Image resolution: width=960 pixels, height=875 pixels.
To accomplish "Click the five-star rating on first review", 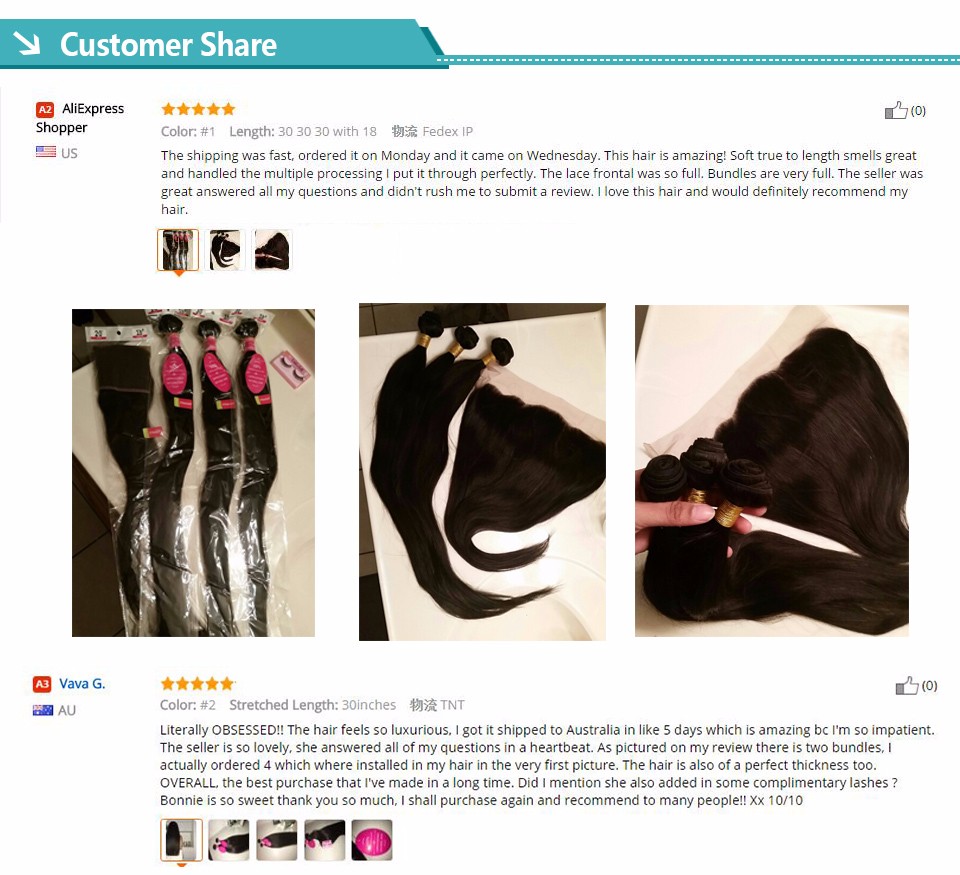I will coord(198,109).
